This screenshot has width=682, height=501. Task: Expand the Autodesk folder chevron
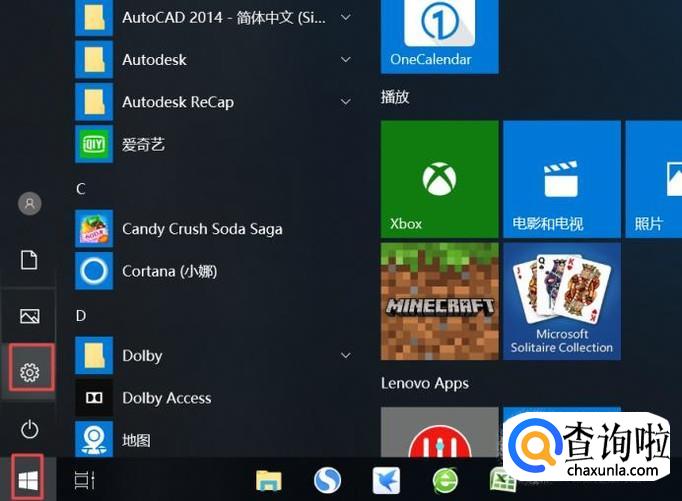[x=346, y=60]
